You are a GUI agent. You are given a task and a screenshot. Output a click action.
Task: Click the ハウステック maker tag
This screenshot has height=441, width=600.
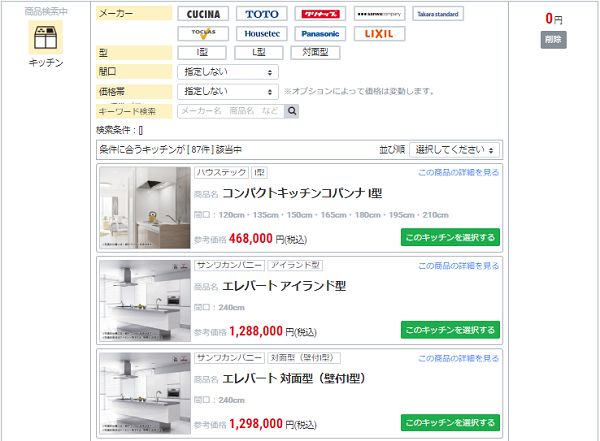222,173
